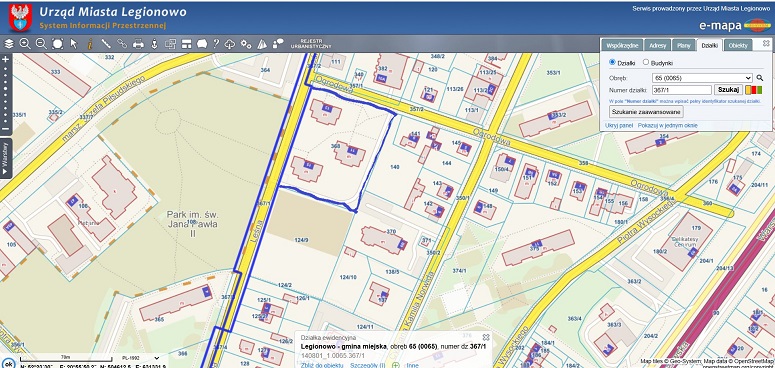Click the street view pegman icon
Viewport: 775px width, 368px height.
[154, 43]
